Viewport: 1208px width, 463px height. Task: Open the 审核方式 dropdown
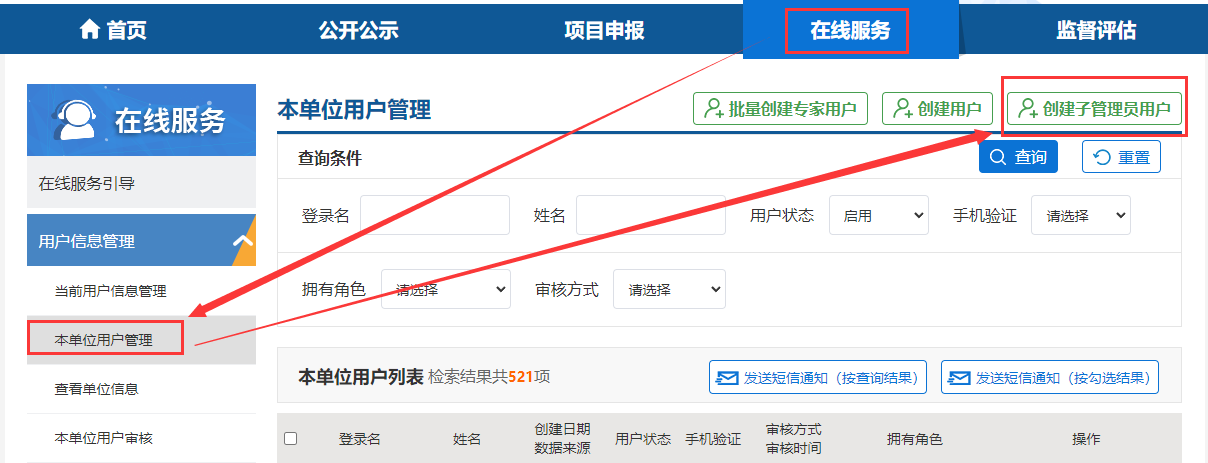[x=669, y=289]
